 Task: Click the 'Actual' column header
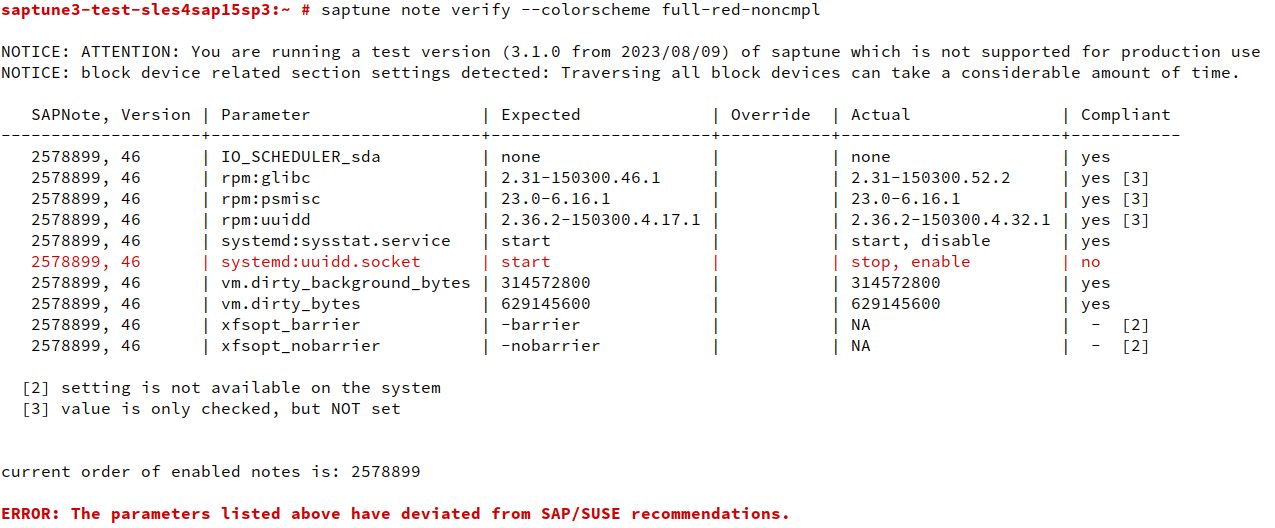coord(880,115)
